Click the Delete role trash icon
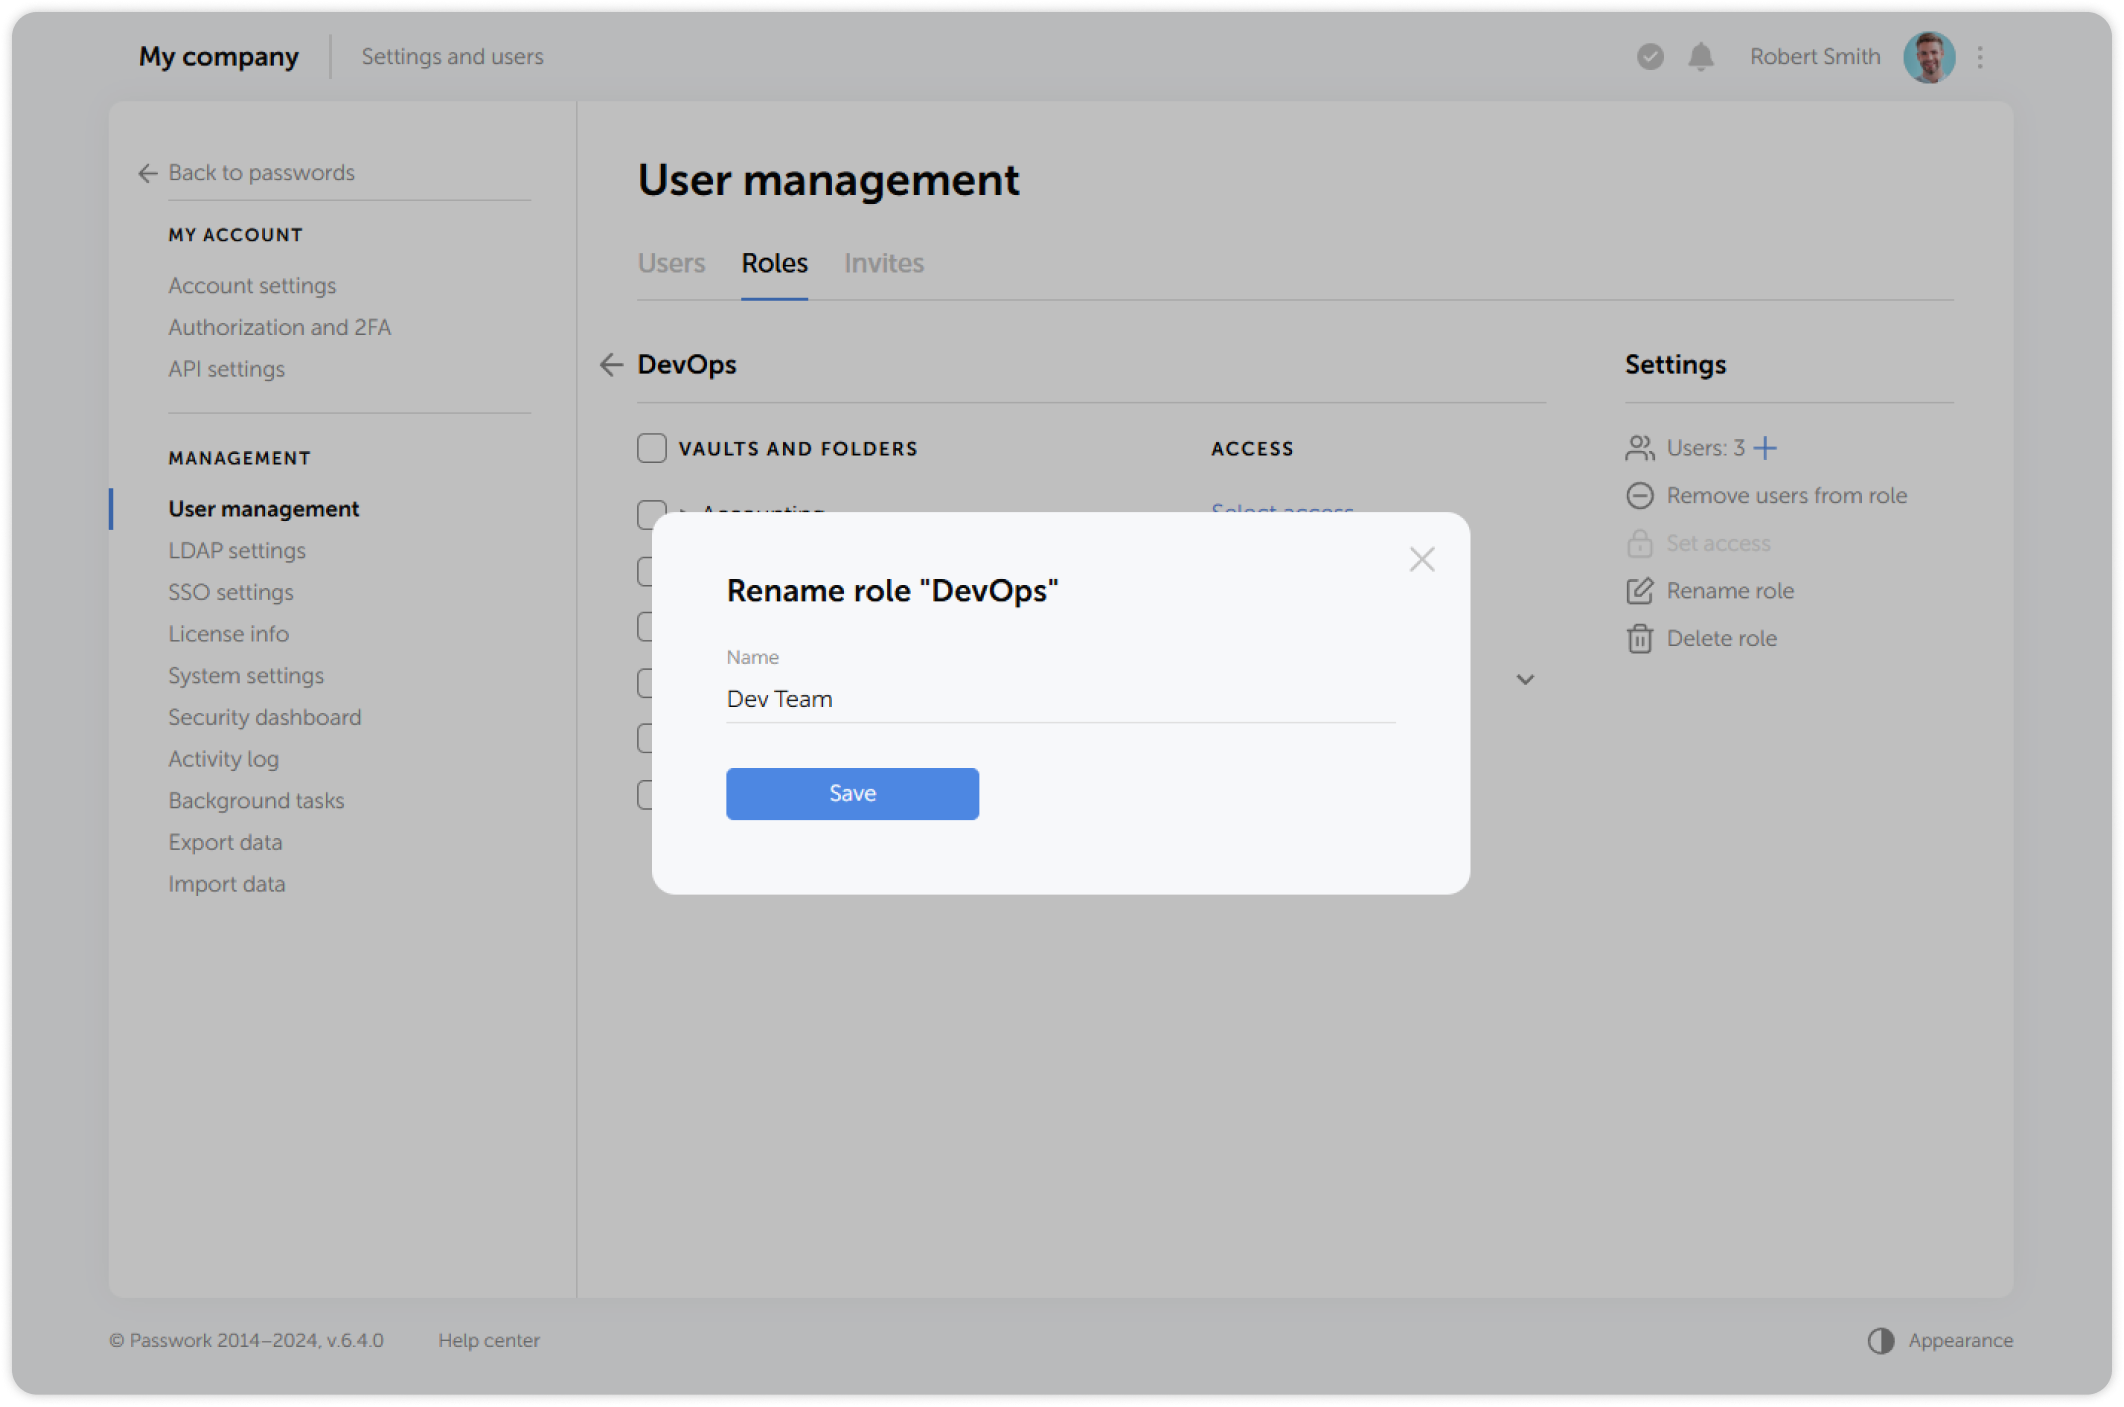Screen dimensions: 2124x1407 click(1640, 638)
